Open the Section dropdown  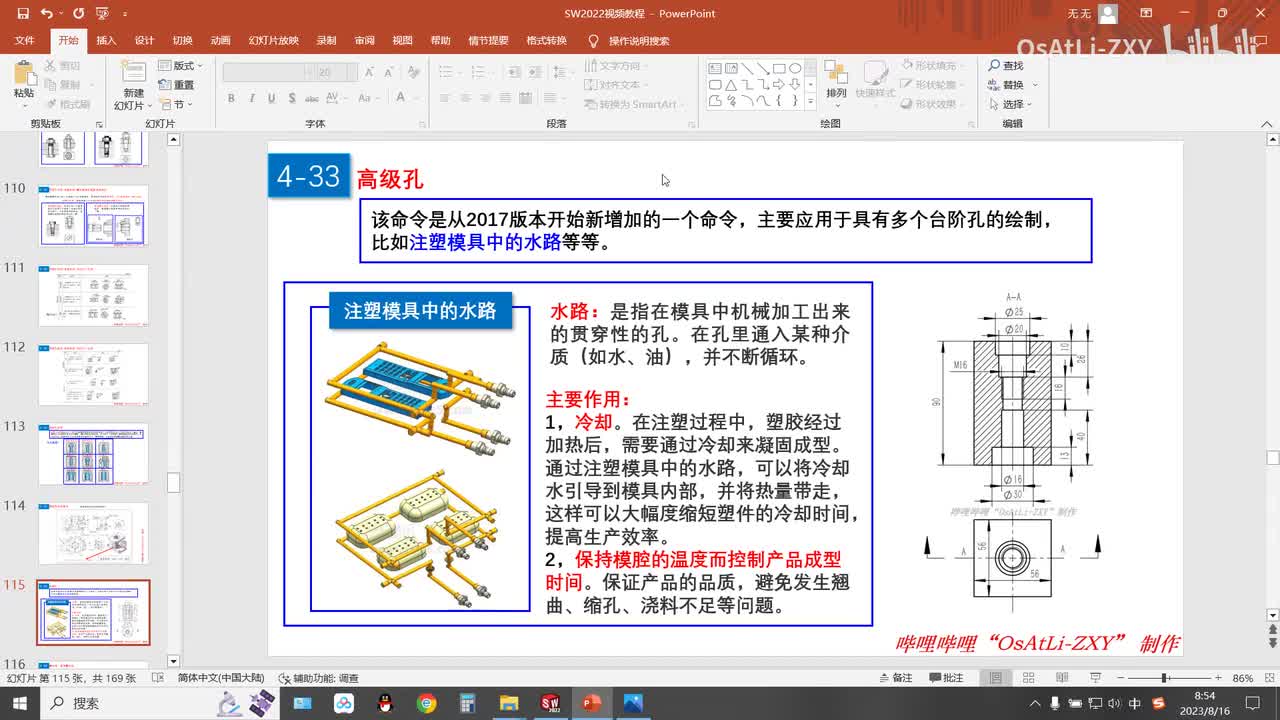[x=176, y=104]
